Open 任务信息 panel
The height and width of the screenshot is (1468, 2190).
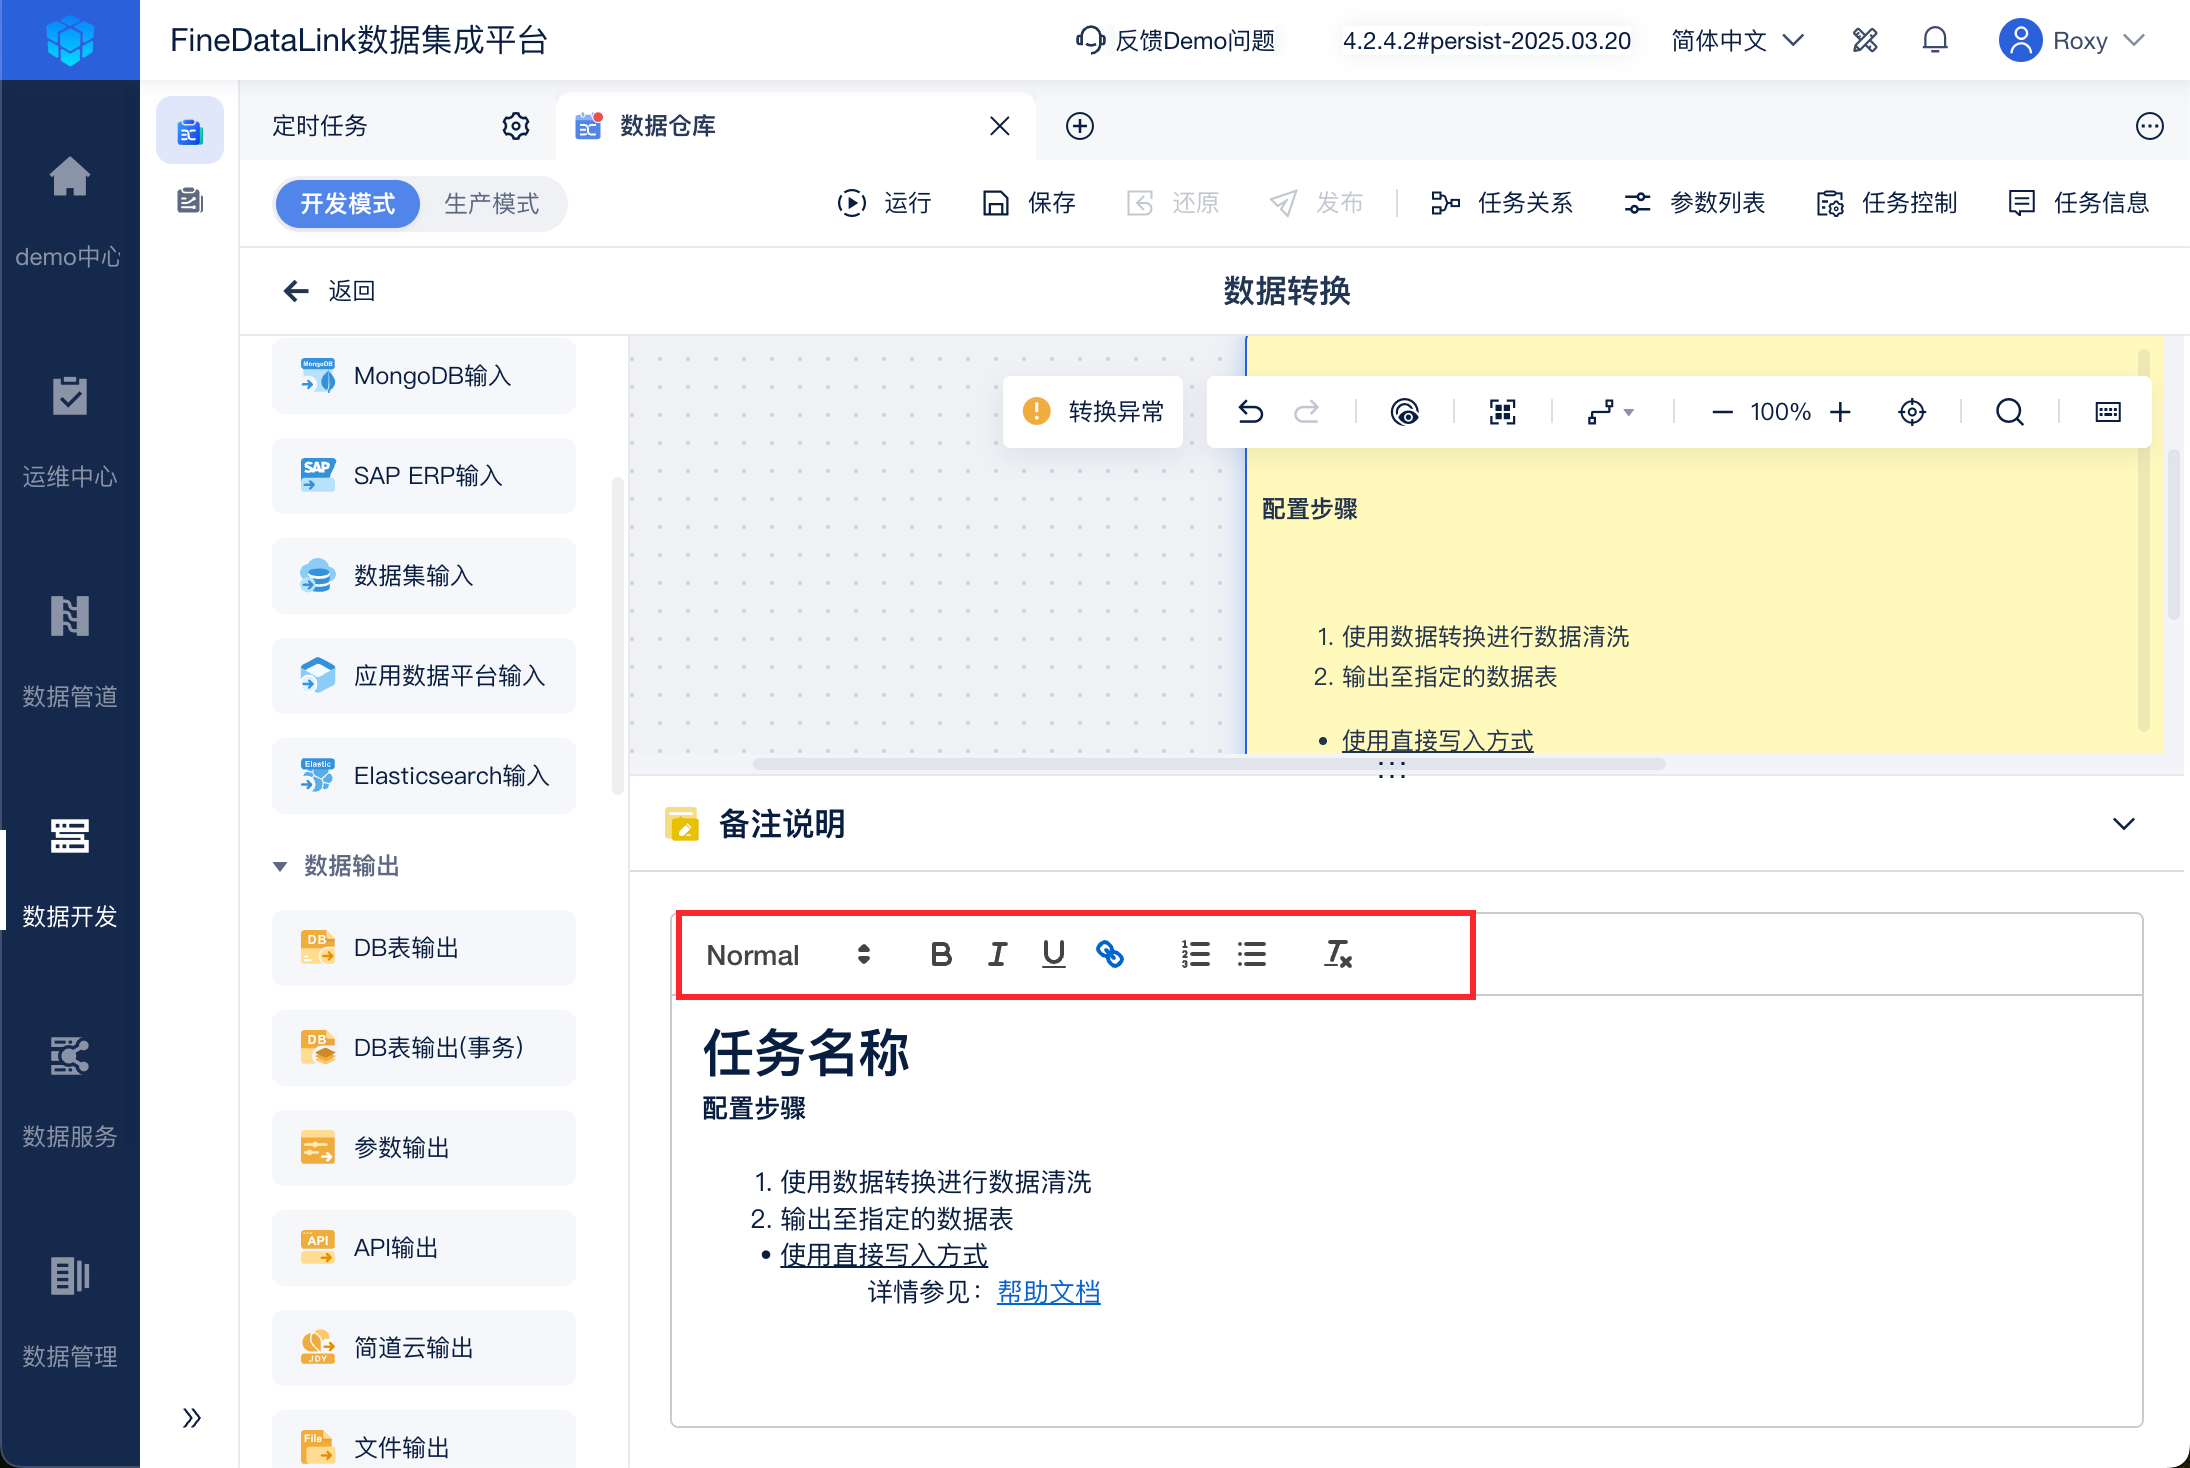[2078, 203]
